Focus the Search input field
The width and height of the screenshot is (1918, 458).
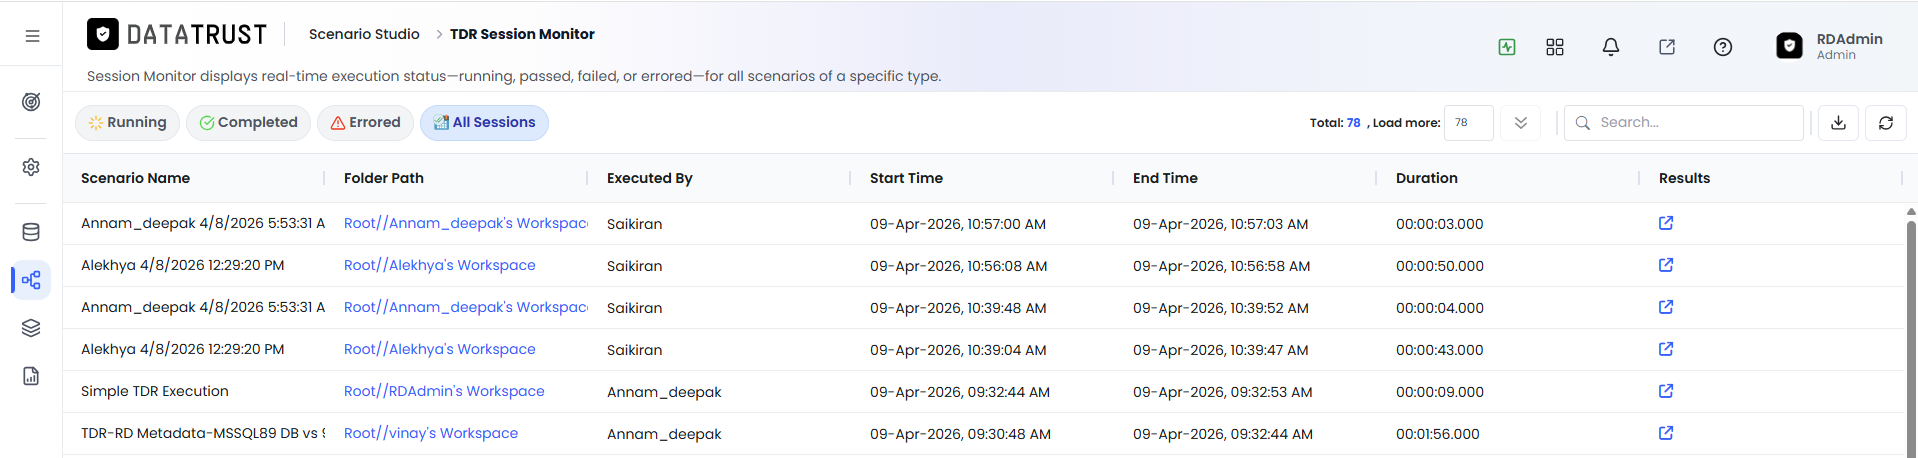[x=1684, y=123]
